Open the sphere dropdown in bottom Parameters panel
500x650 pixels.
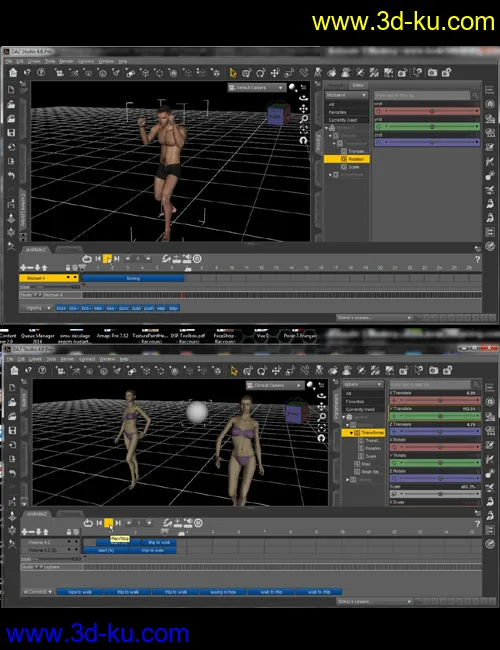(363, 384)
